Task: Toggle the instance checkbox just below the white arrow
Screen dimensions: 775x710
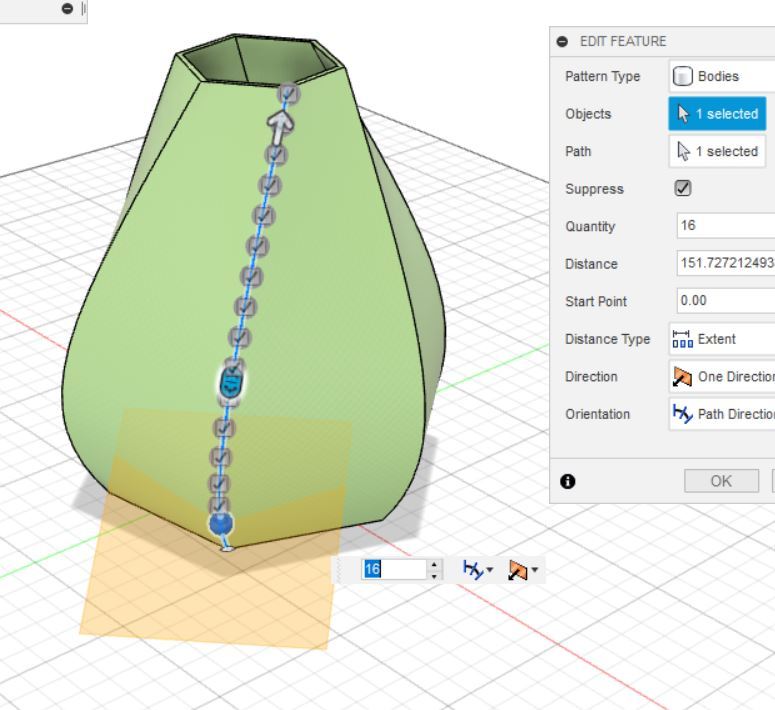Action: pos(276,155)
